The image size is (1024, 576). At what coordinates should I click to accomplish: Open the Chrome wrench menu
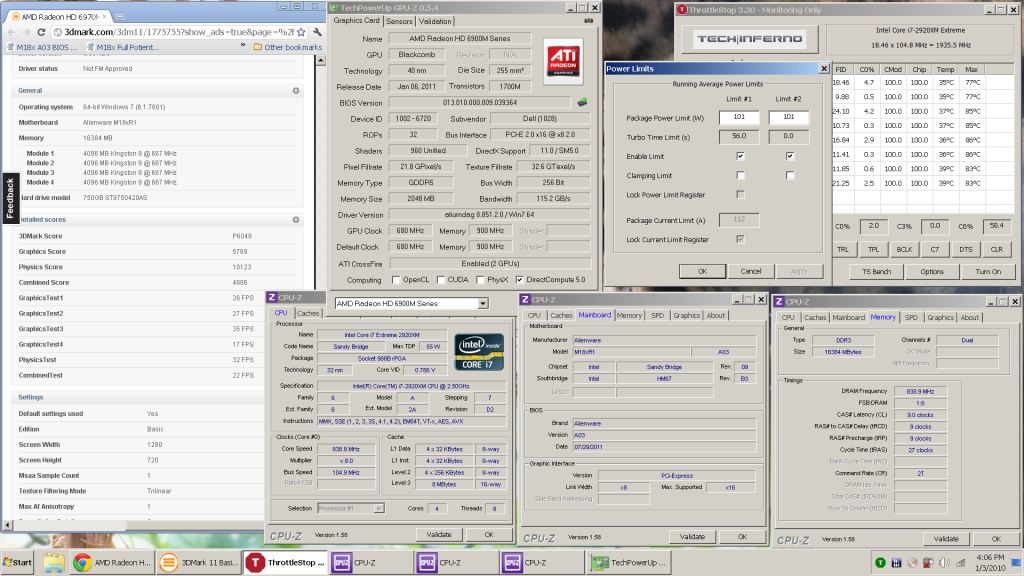[x=317, y=32]
